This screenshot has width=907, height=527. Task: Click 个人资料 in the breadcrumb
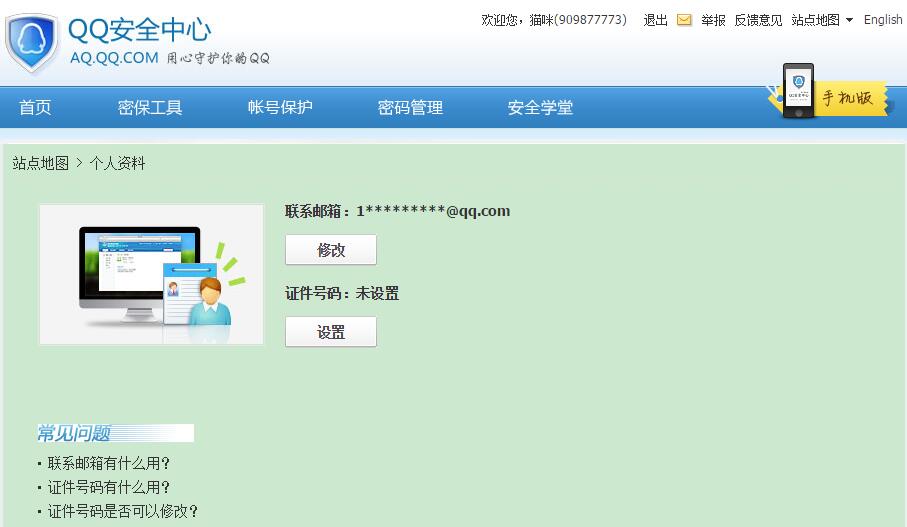click(117, 163)
